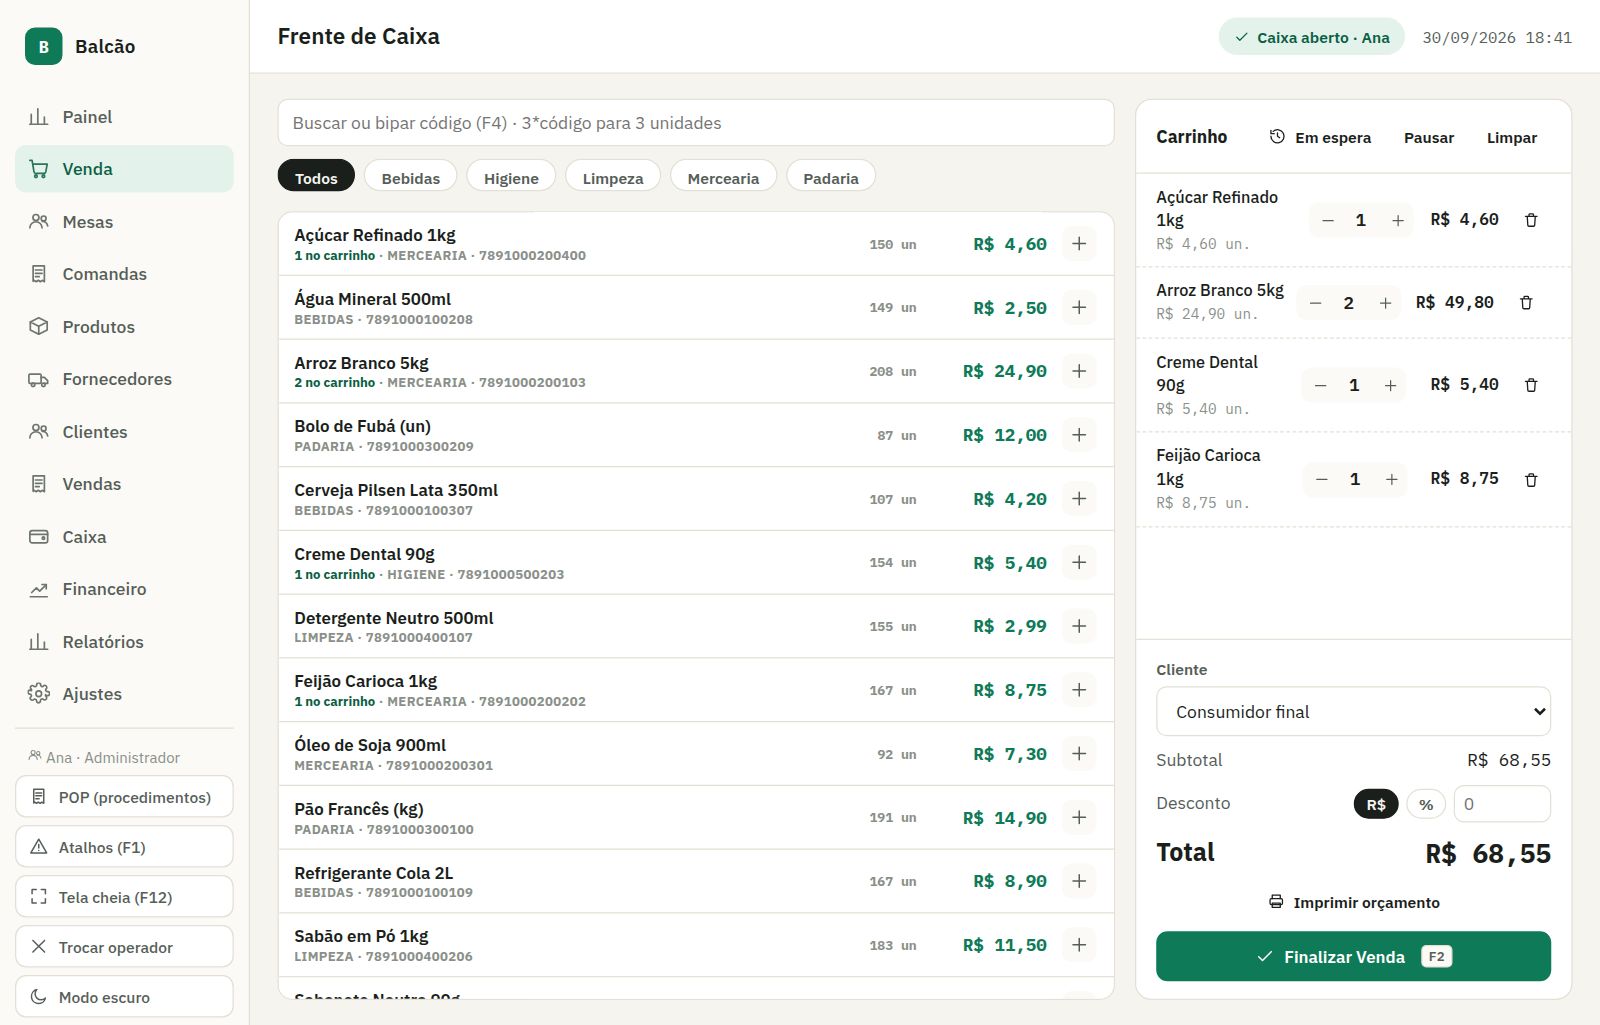Go to Mesas in the sidebar
This screenshot has width=1600, height=1025.
pos(124,222)
